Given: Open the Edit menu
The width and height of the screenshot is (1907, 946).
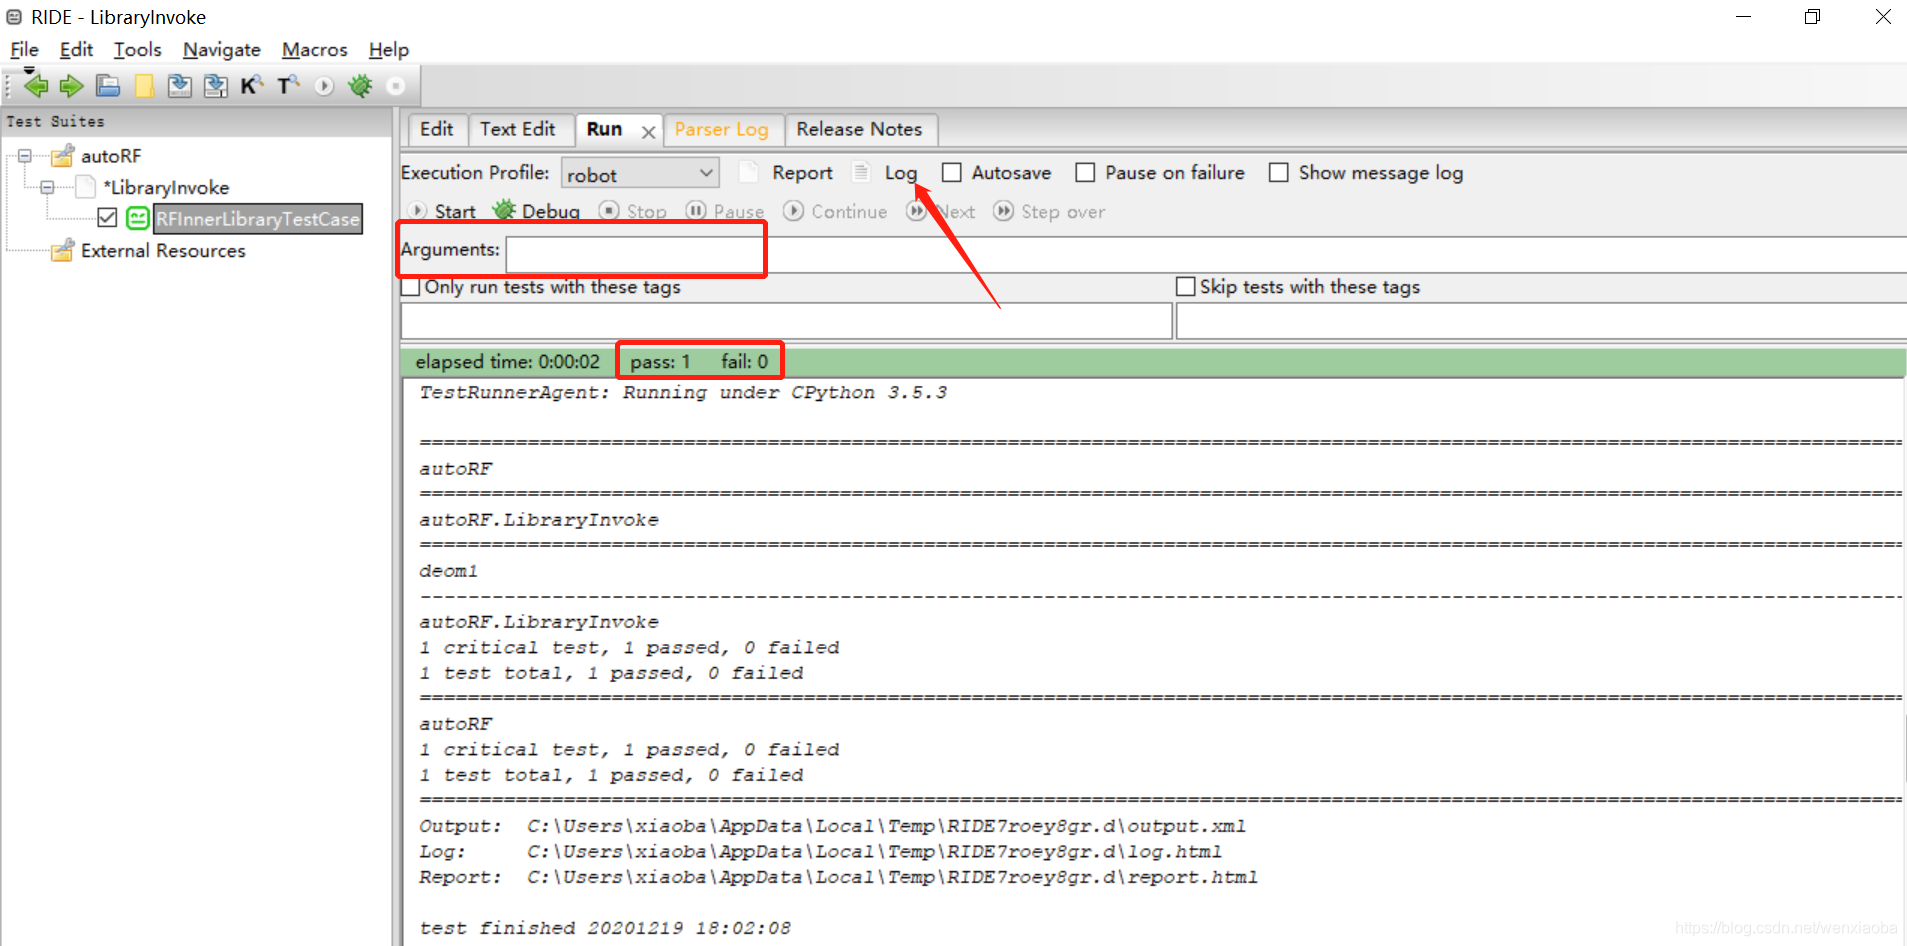Looking at the screenshot, I should [x=76, y=49].
